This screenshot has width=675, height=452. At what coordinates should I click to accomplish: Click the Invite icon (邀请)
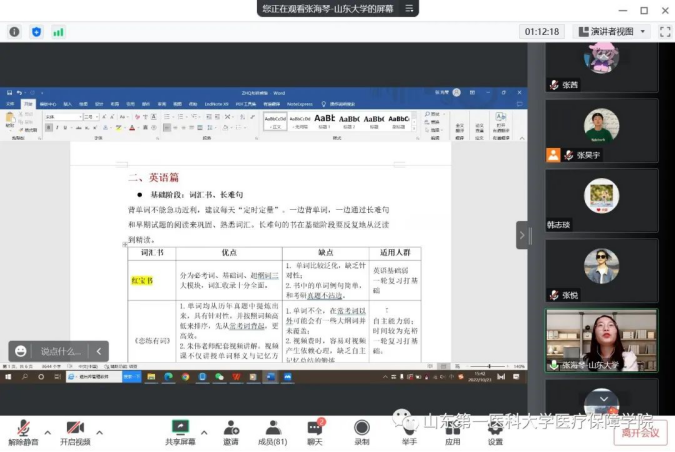click(x=231, y=429)
